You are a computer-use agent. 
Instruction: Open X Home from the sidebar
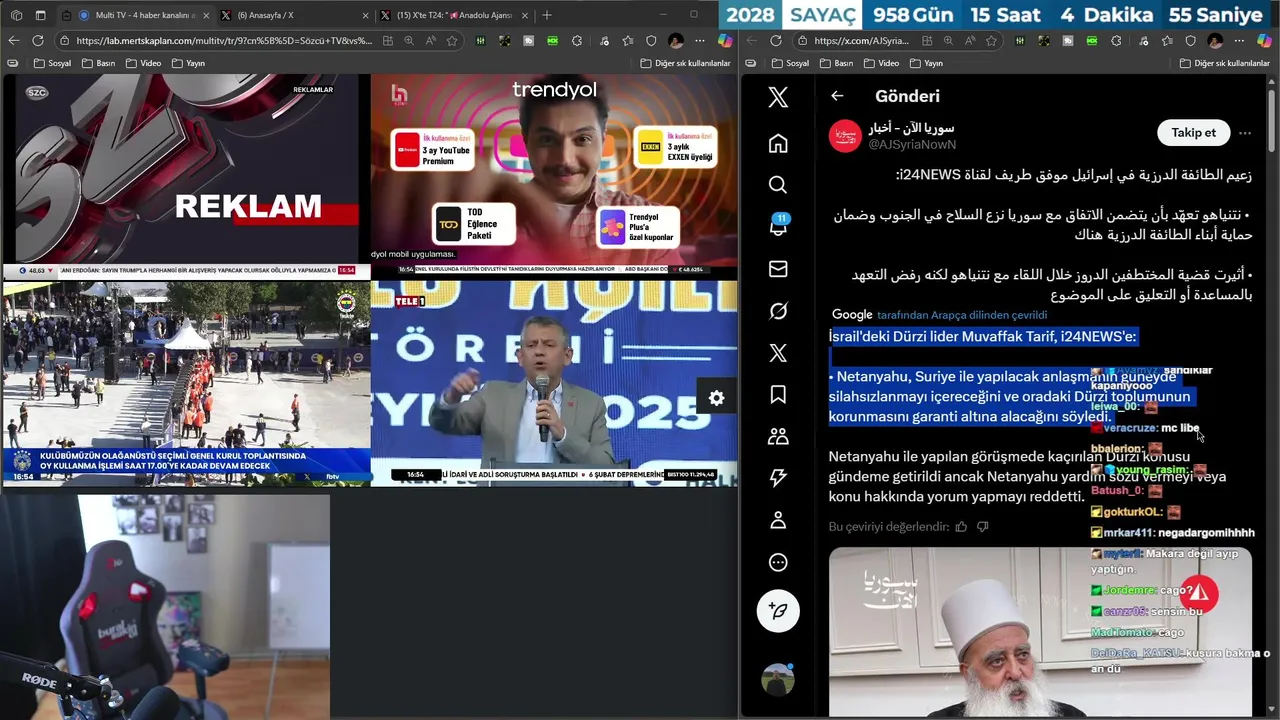(778, 143)
